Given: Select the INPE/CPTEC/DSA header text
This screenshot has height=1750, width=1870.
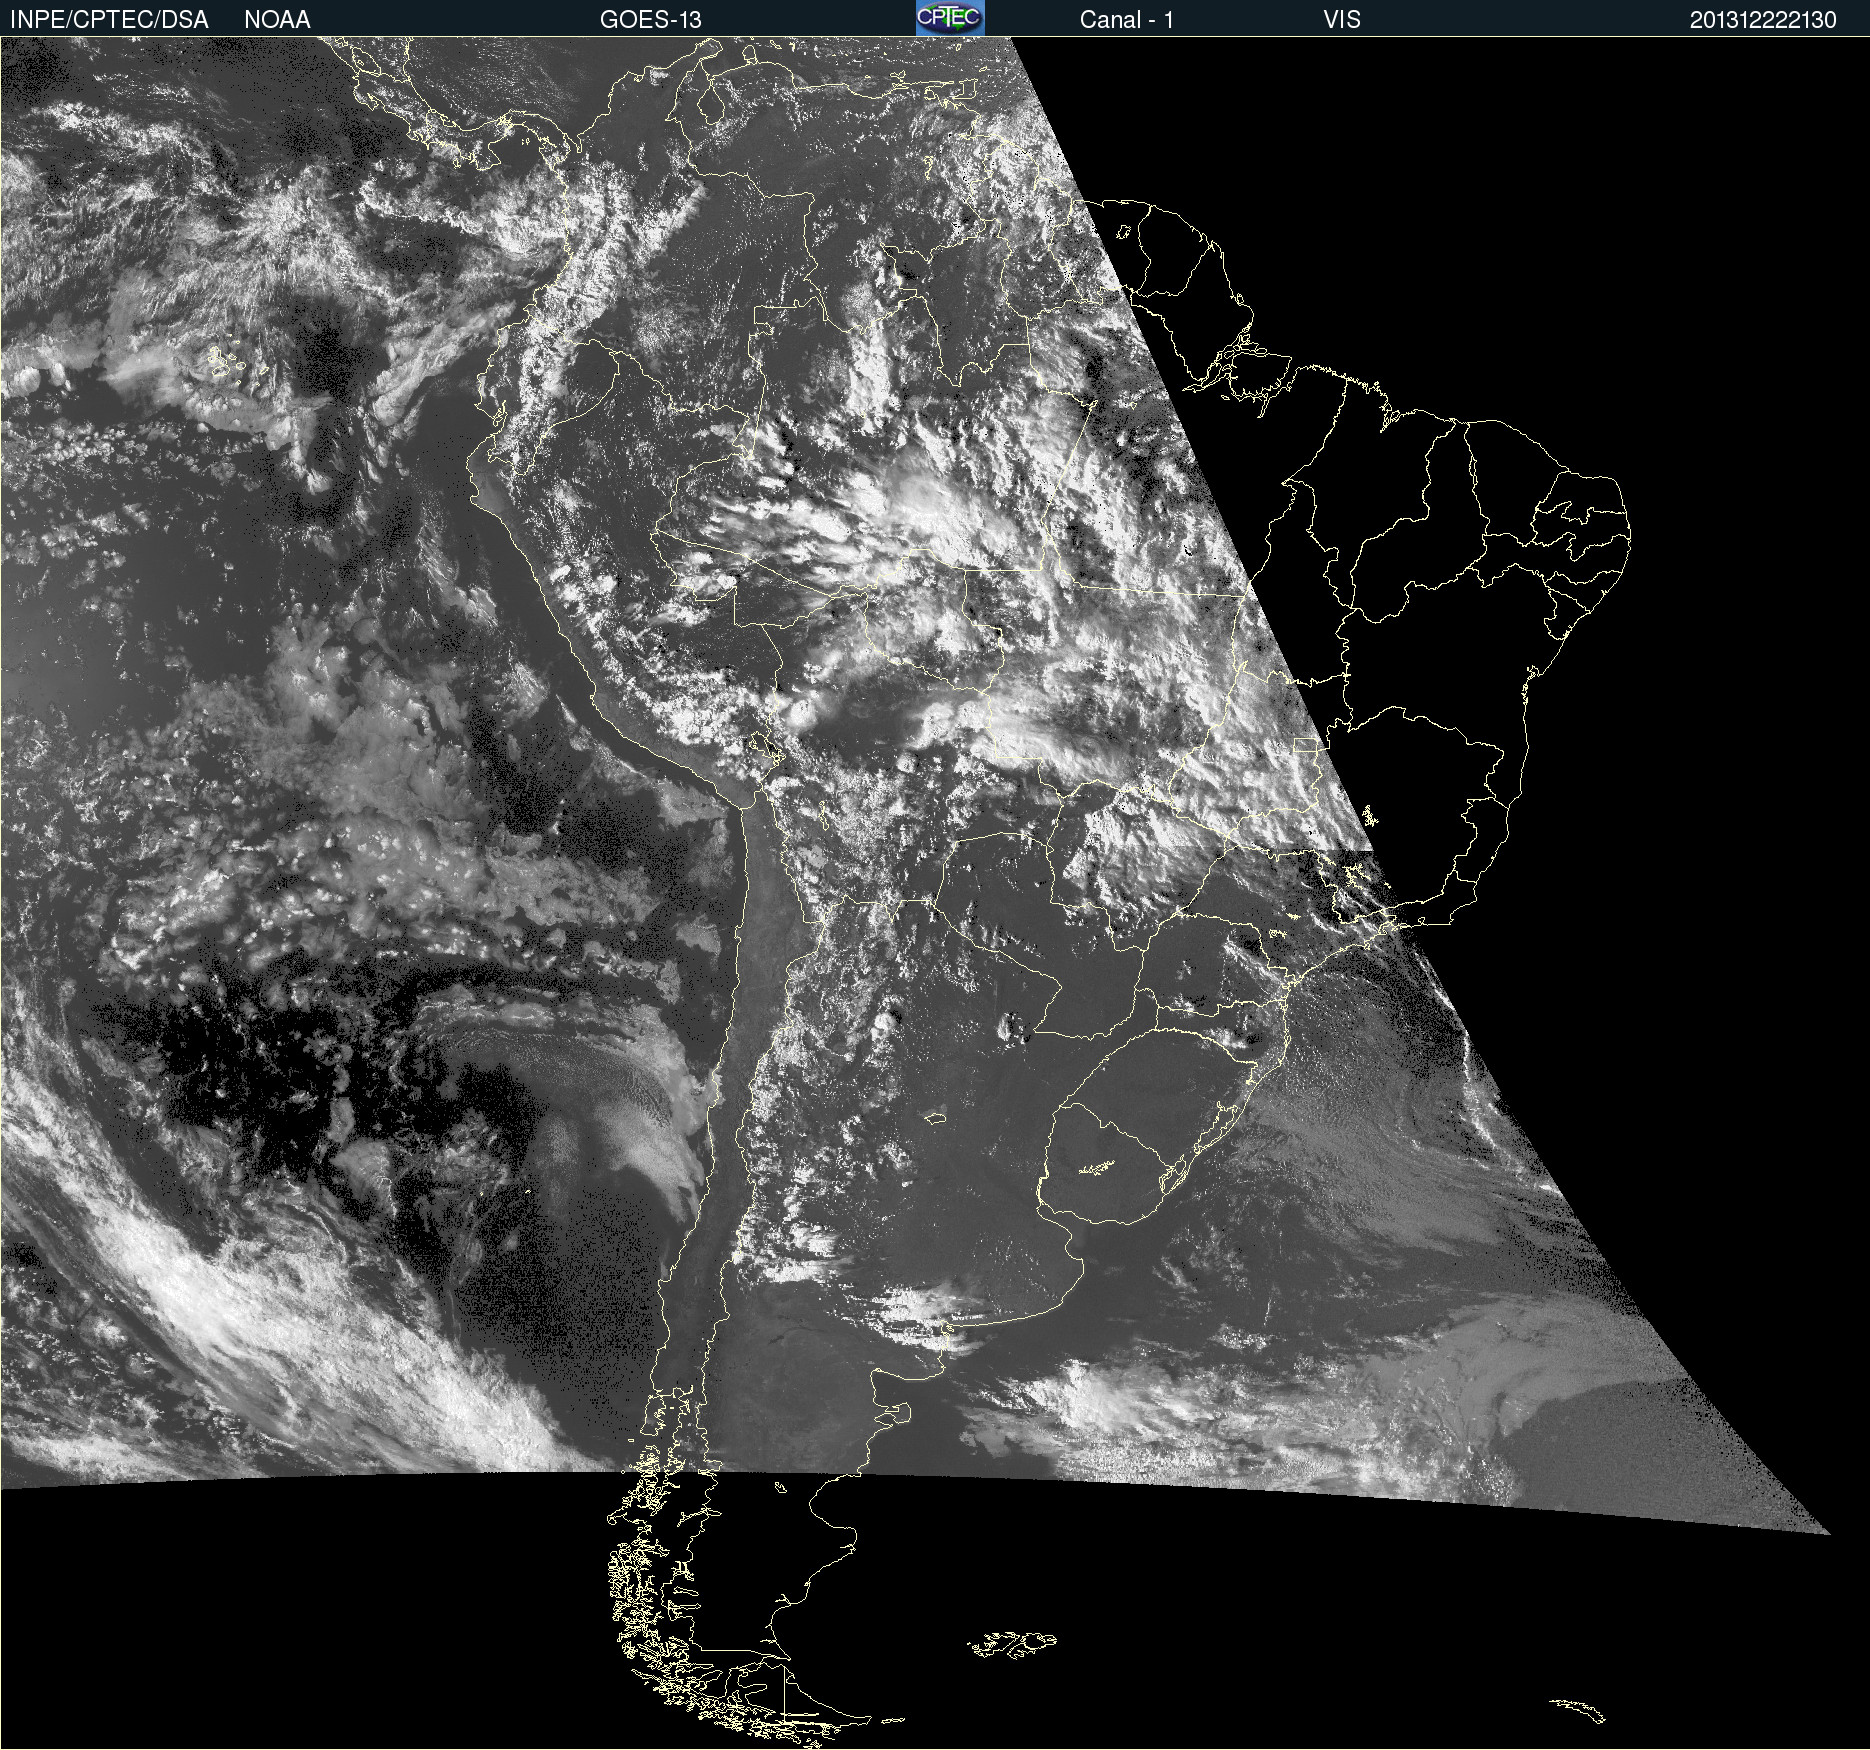Looking at the screenshot, I should pyautogui.click(x=109, y=20).
